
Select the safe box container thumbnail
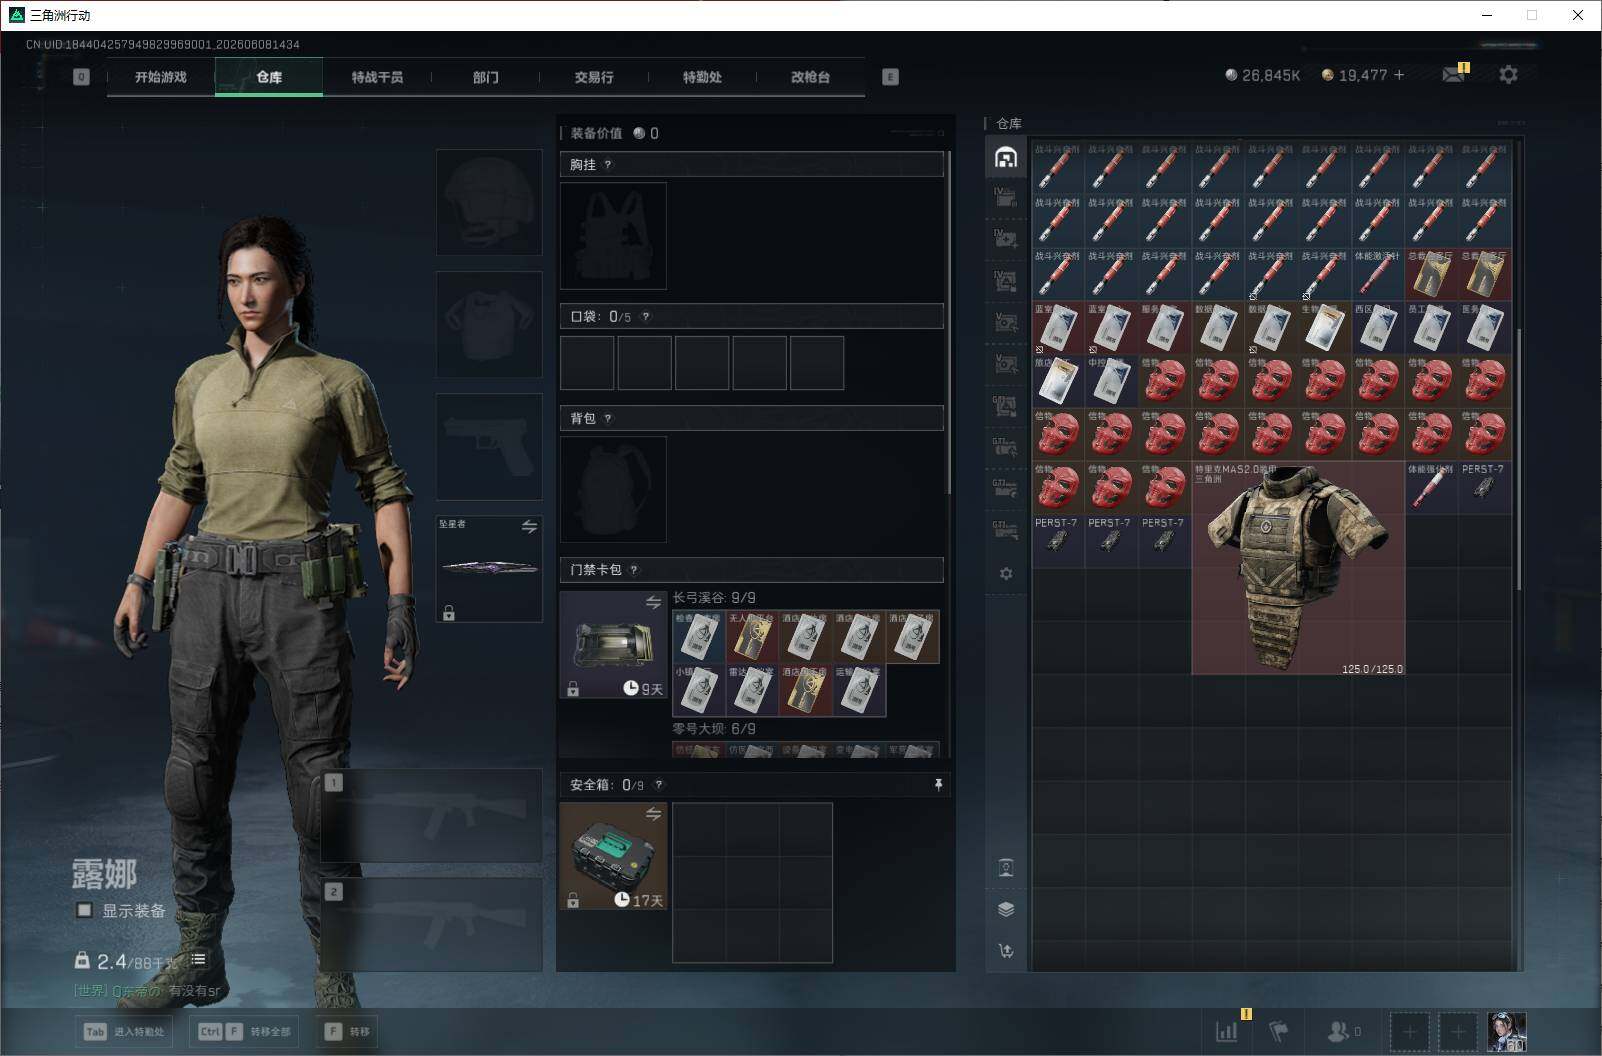[x=613, y=856]
